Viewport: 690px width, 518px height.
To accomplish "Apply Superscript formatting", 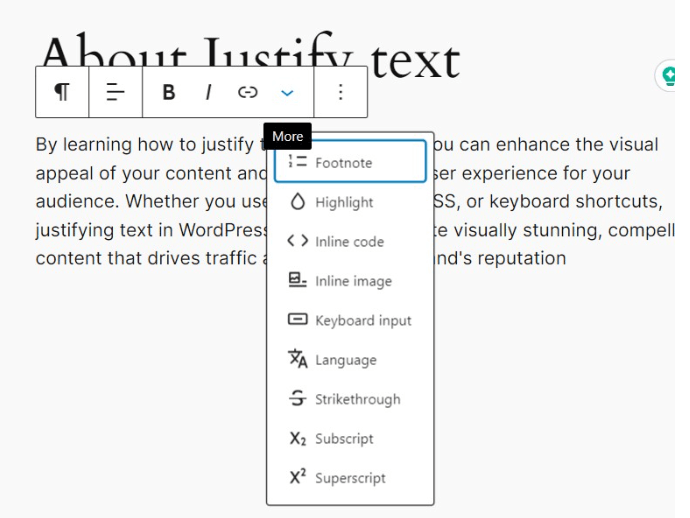I will (x=350, y=478).
